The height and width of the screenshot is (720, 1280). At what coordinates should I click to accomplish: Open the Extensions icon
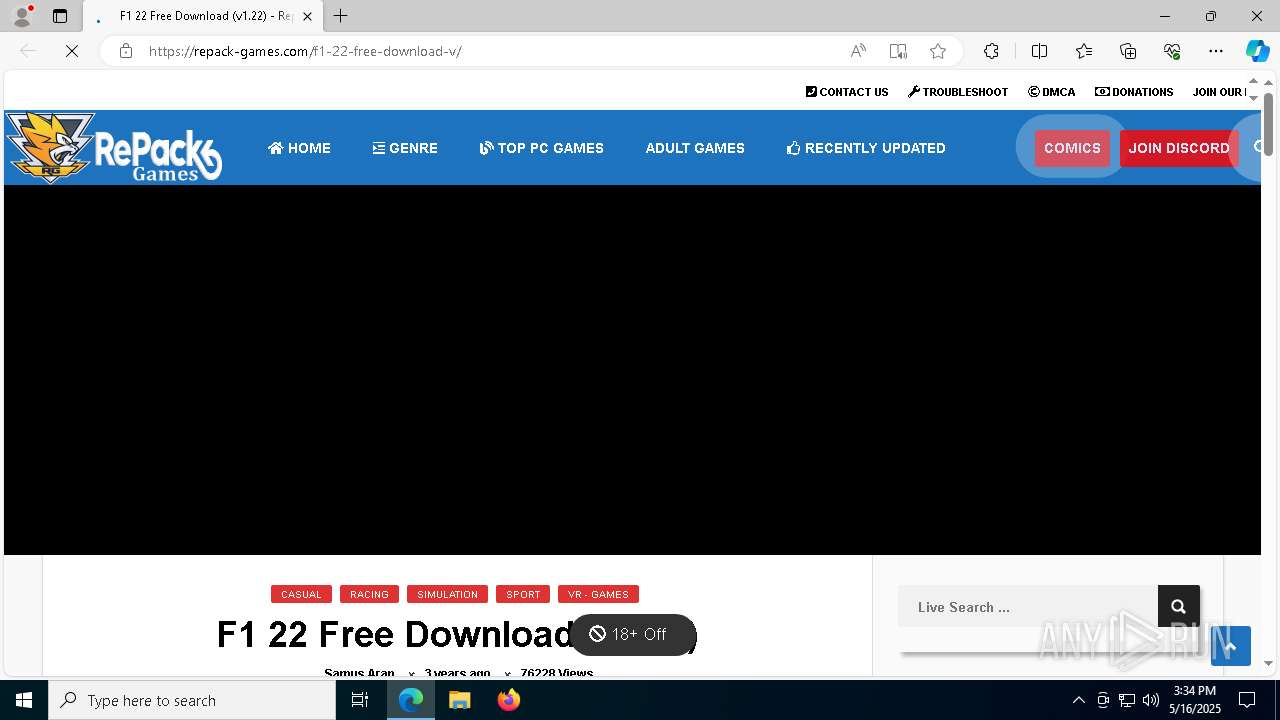[991, 51]
